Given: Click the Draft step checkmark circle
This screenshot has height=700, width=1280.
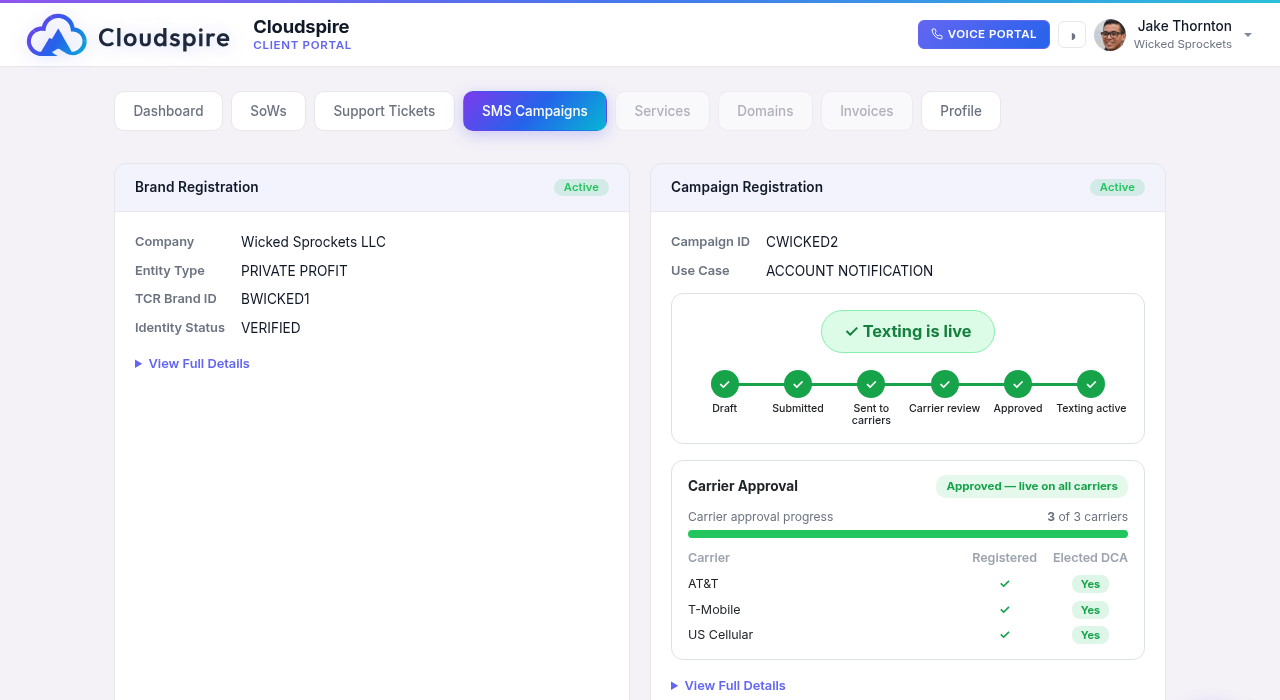Looking at the screenshot, I should (725, 384).
